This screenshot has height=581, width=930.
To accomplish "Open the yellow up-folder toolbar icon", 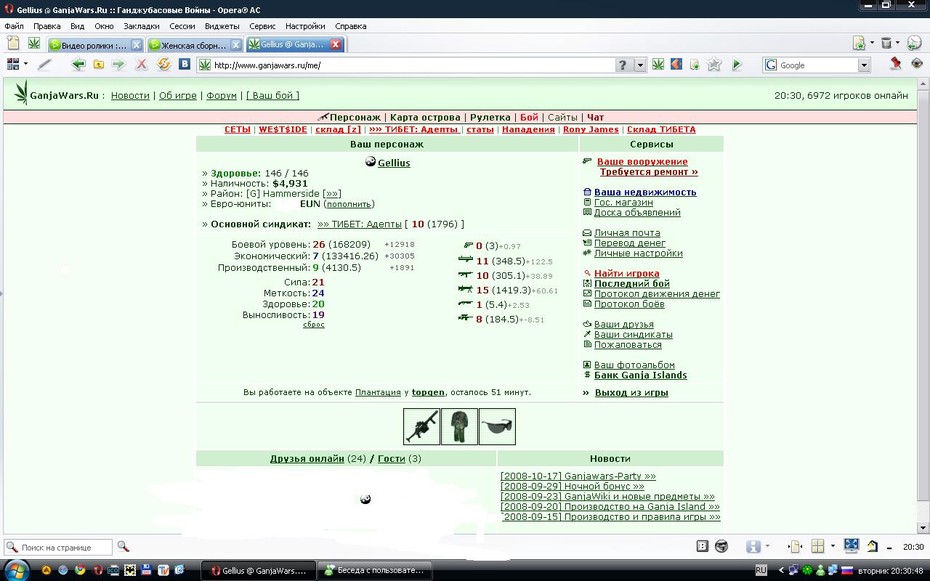I will [x=98, y=65].
